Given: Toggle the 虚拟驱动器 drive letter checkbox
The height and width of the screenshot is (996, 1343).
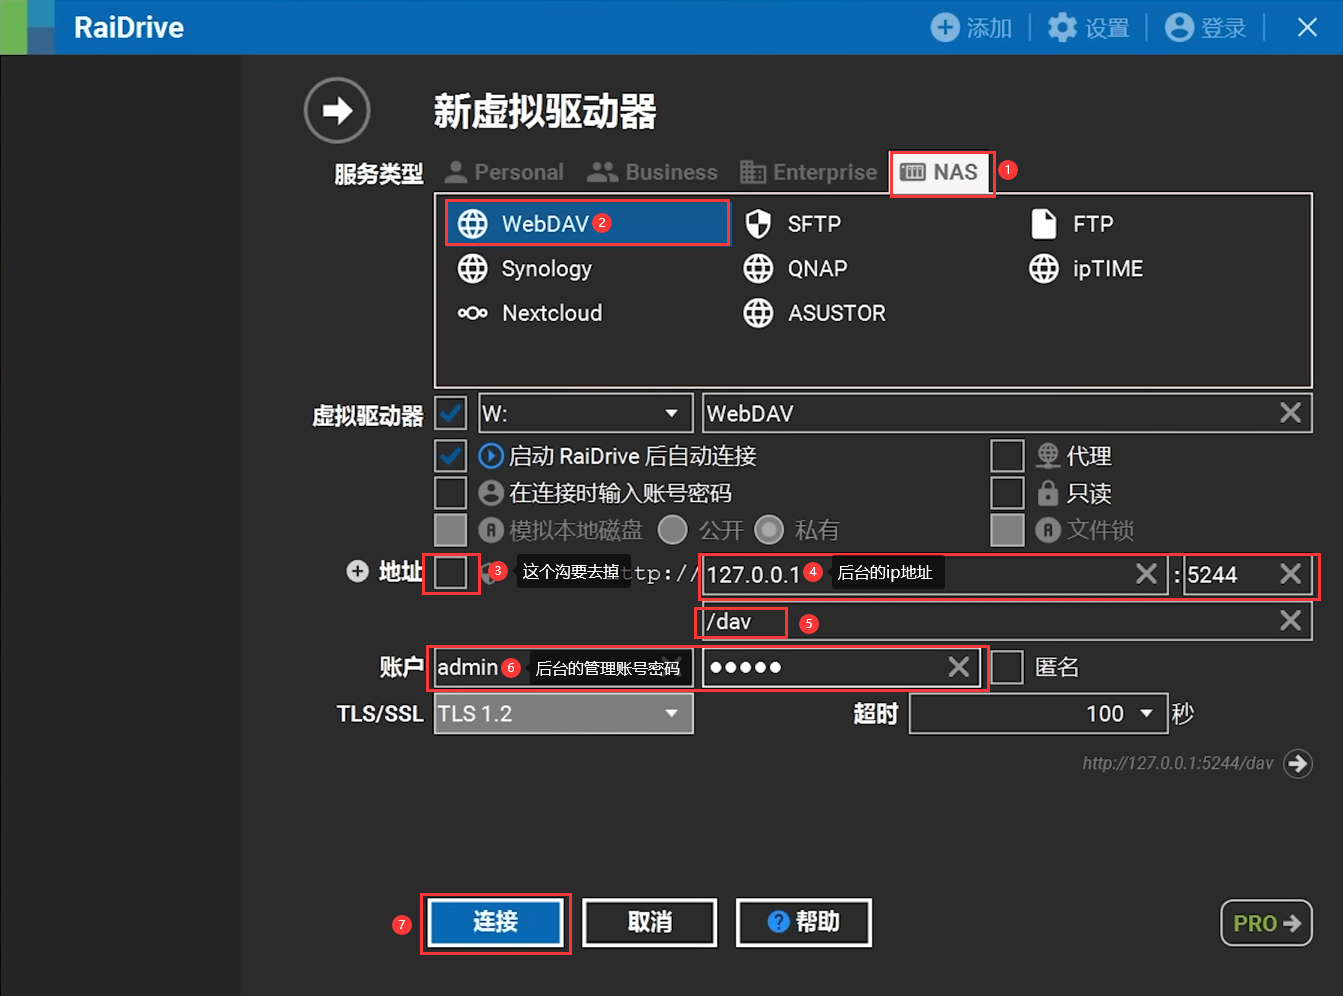Looking at the screenshot, I should coord(451,413).
